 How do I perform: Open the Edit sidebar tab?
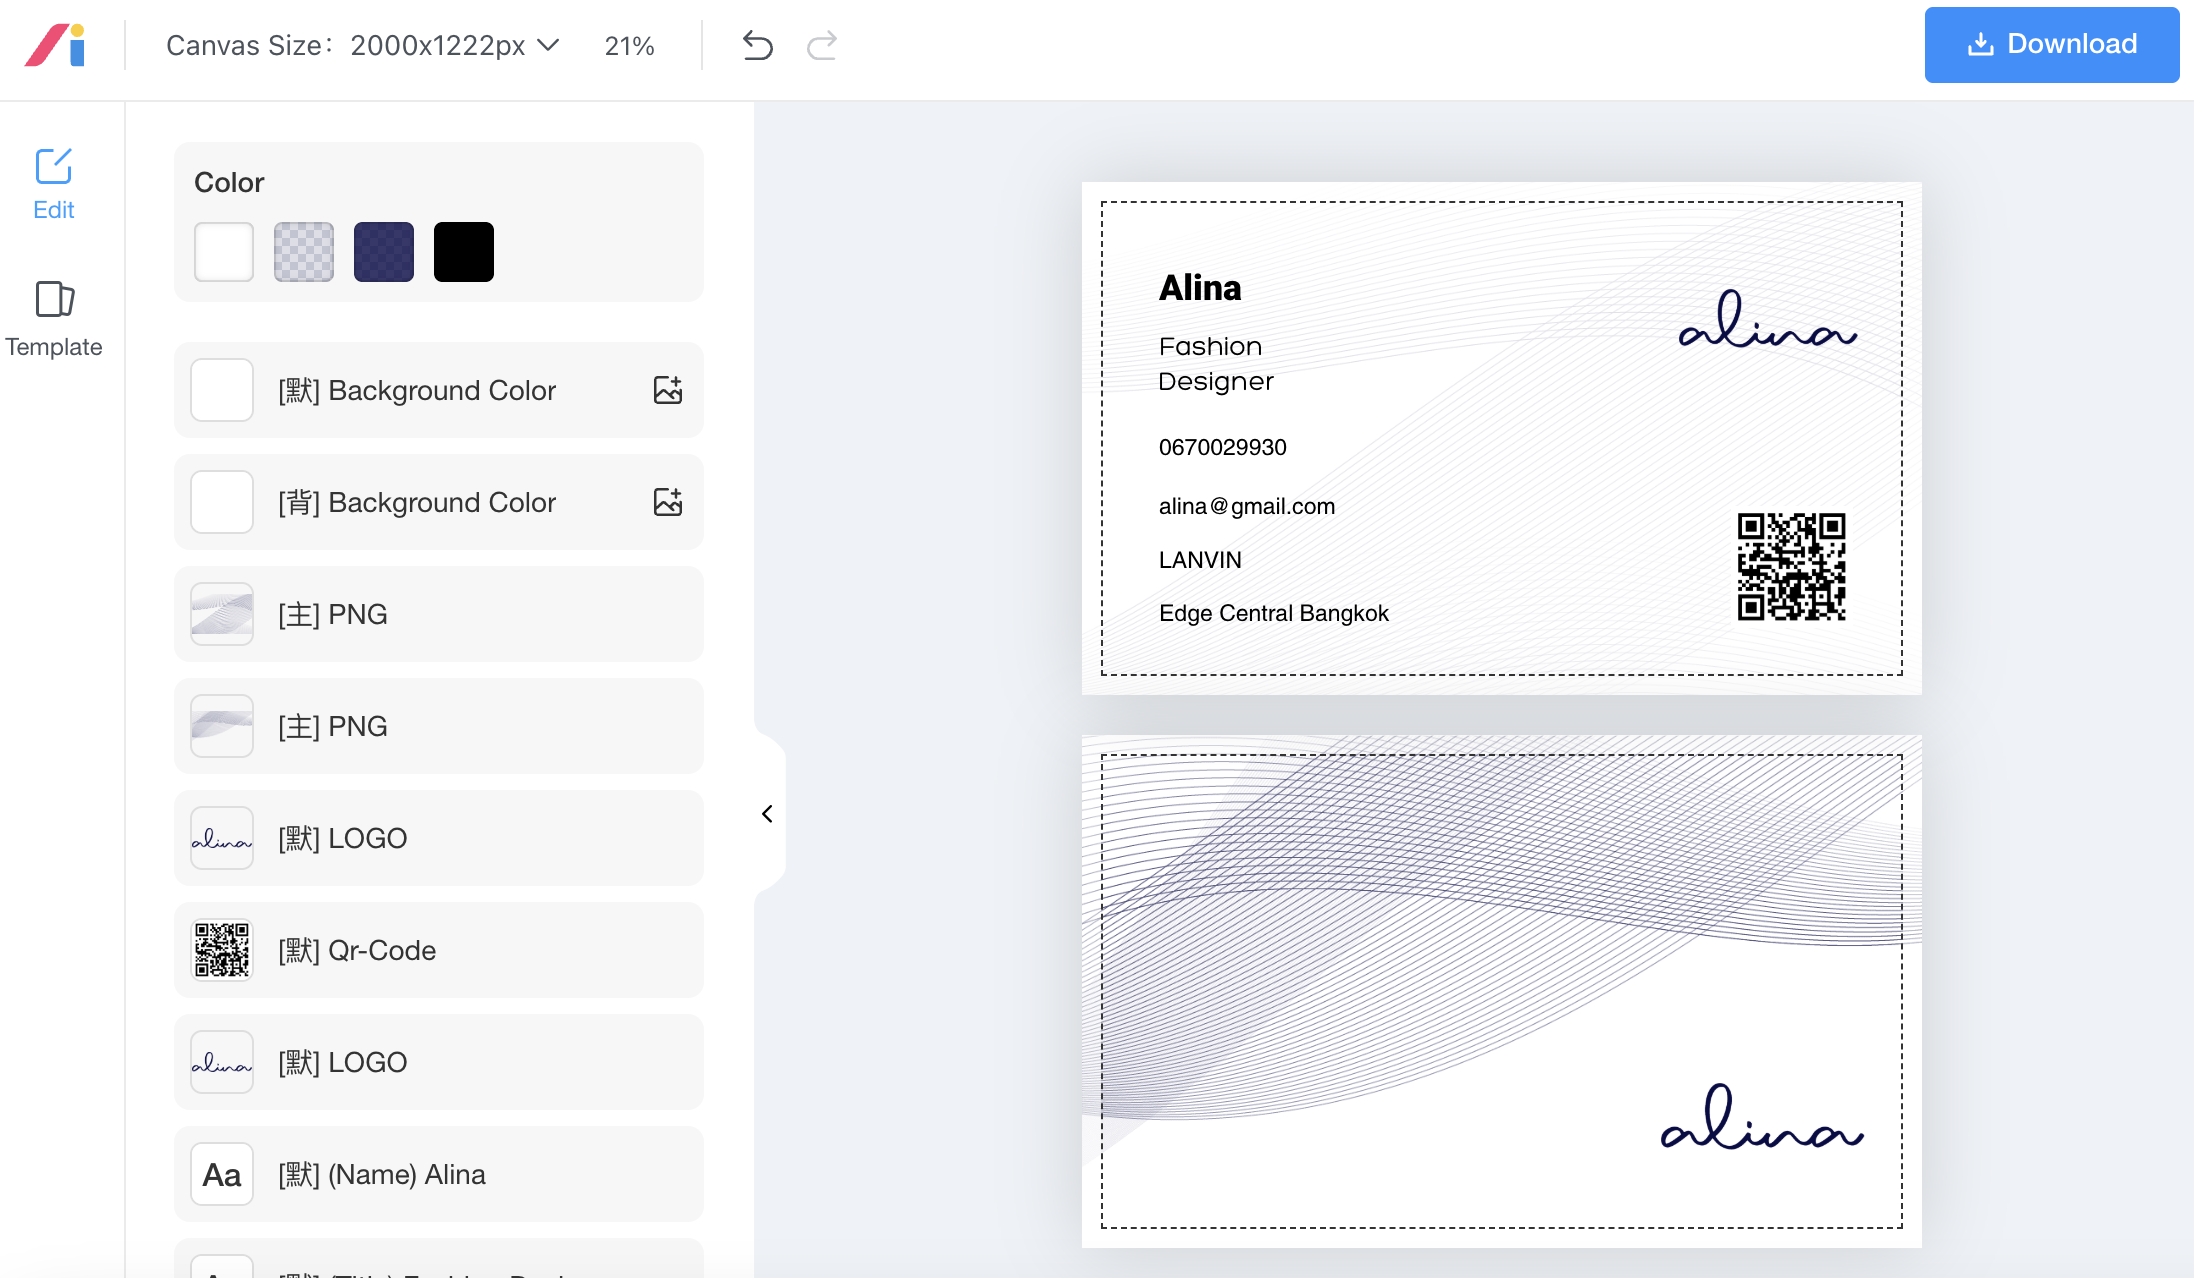click(54, 183)
